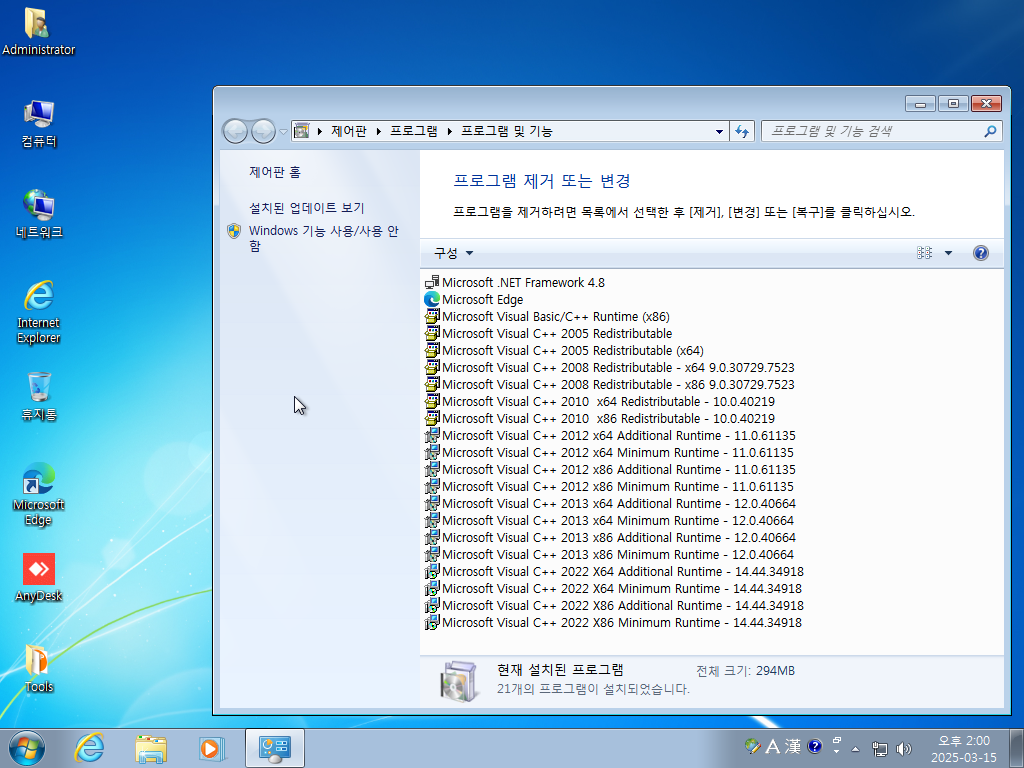
Task: Expand arrow after 제어판 in breadcrumb
Action: (378, 131)
